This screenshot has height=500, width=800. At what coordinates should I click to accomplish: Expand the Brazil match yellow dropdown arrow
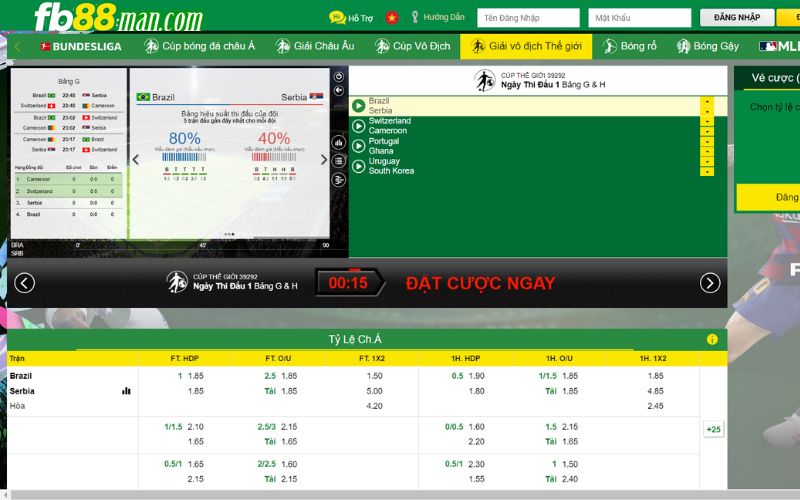click(707, 101)
